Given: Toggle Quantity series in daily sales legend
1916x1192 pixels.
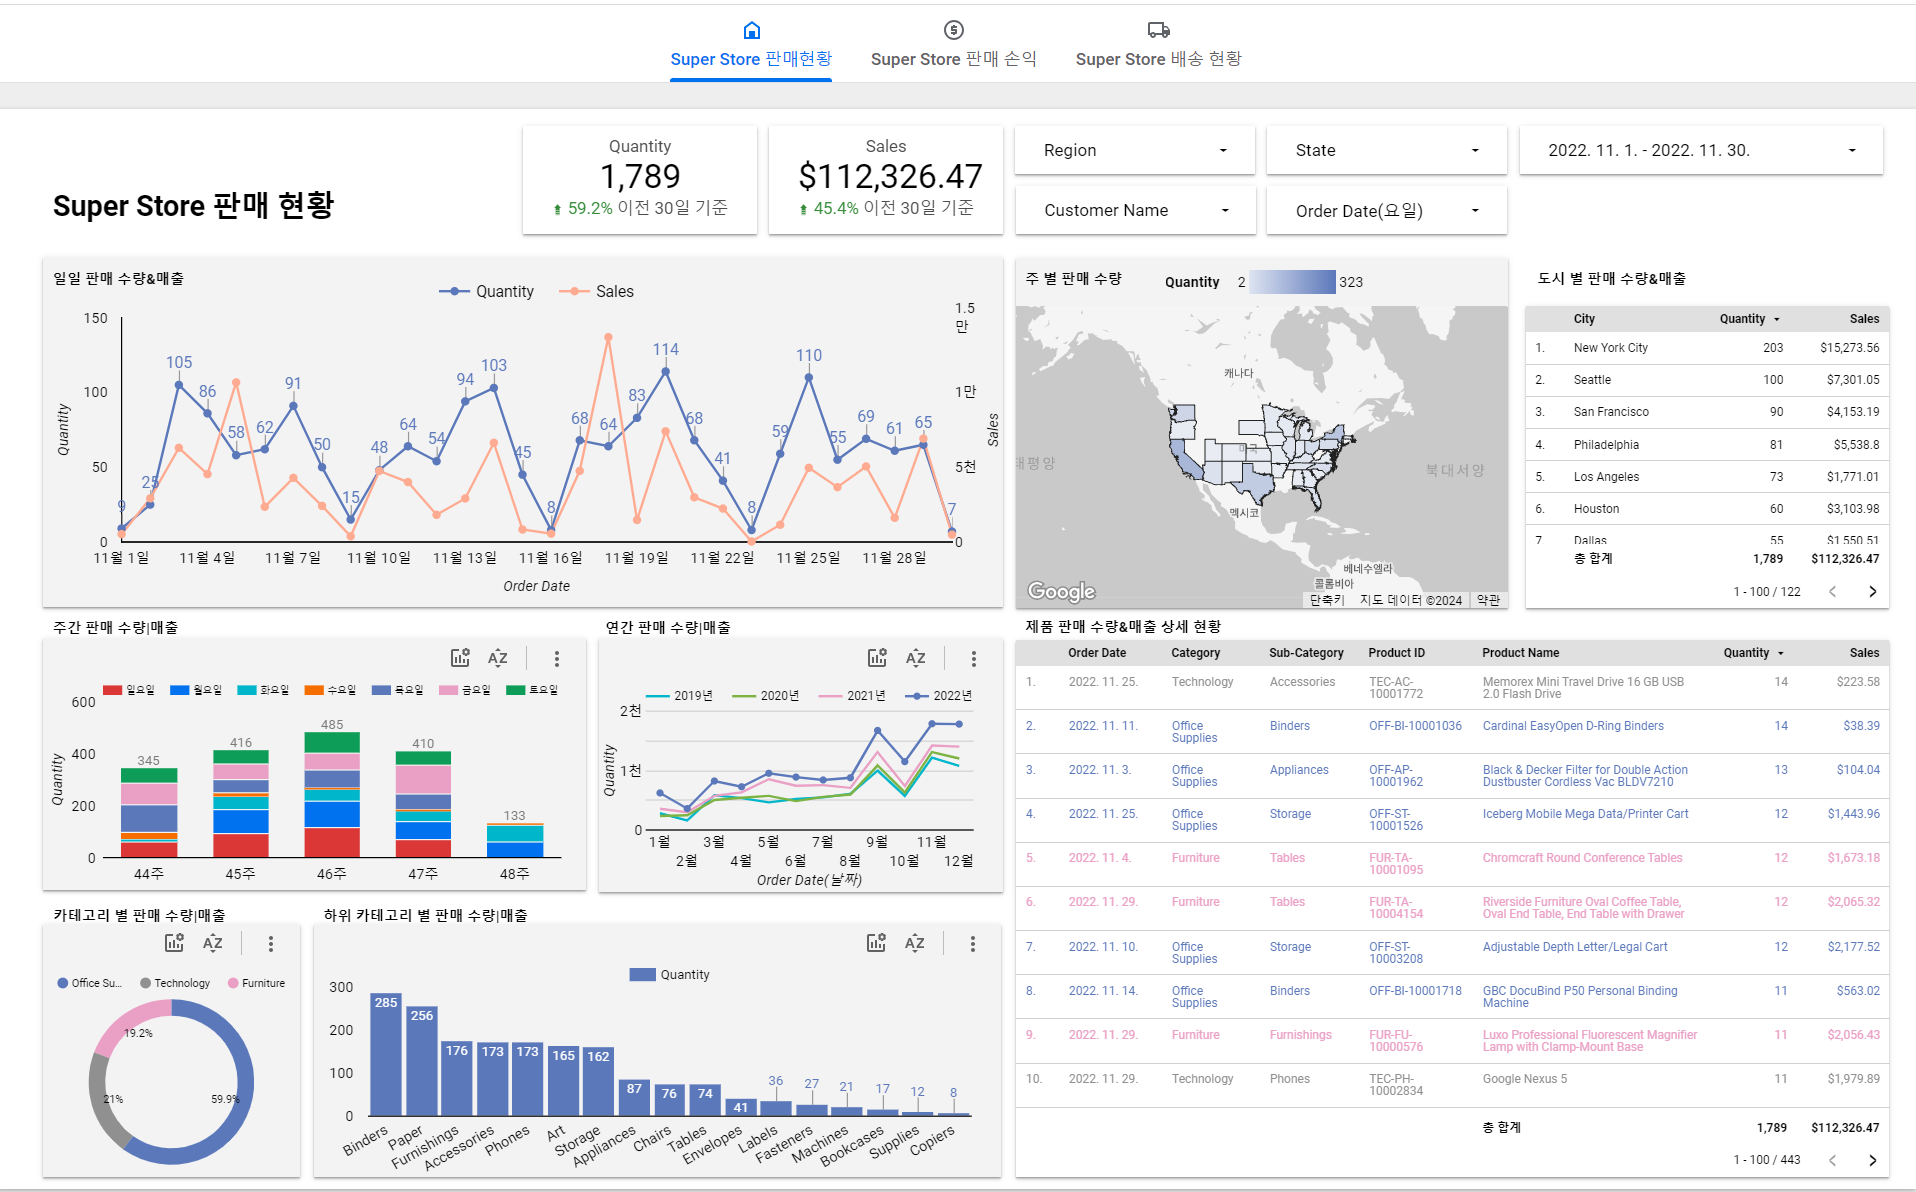Looking at the screenshot, I should coord(487,291).
